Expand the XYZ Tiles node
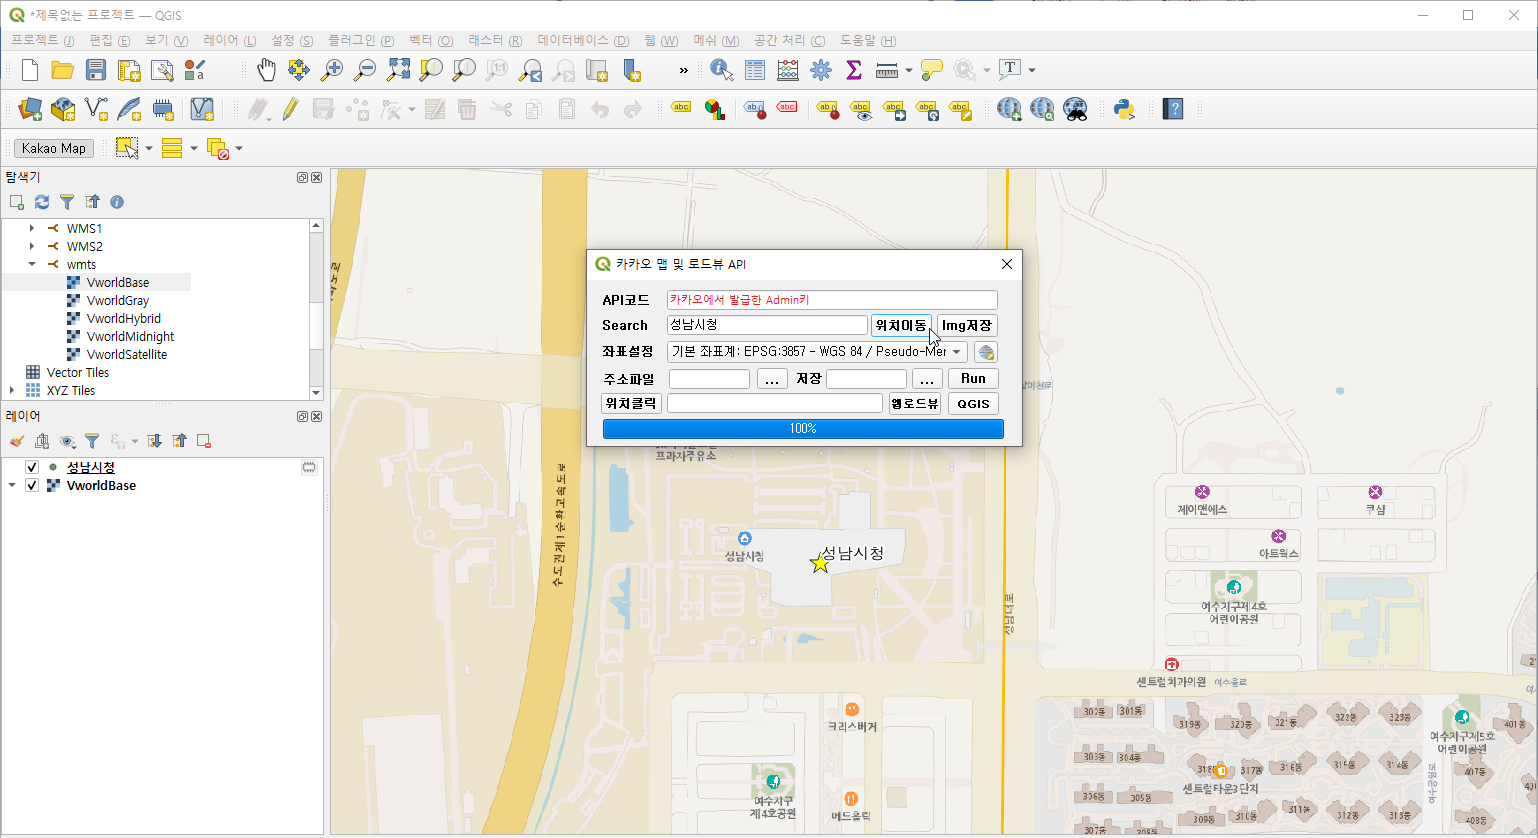The height and width of the screenshot is (838, 1538). (x=12, y=390)
